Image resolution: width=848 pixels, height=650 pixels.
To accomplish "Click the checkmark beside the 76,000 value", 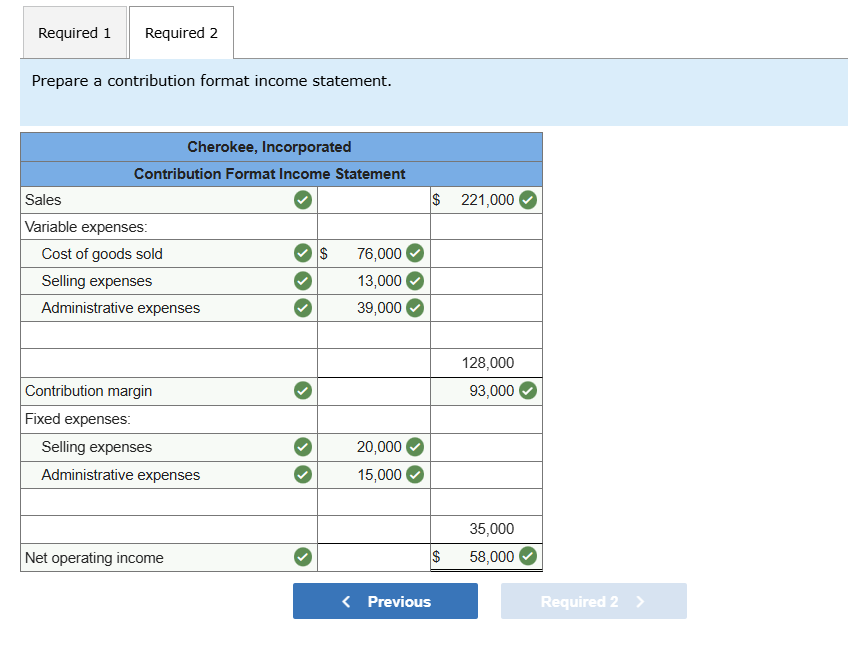I will click(414, 254).
